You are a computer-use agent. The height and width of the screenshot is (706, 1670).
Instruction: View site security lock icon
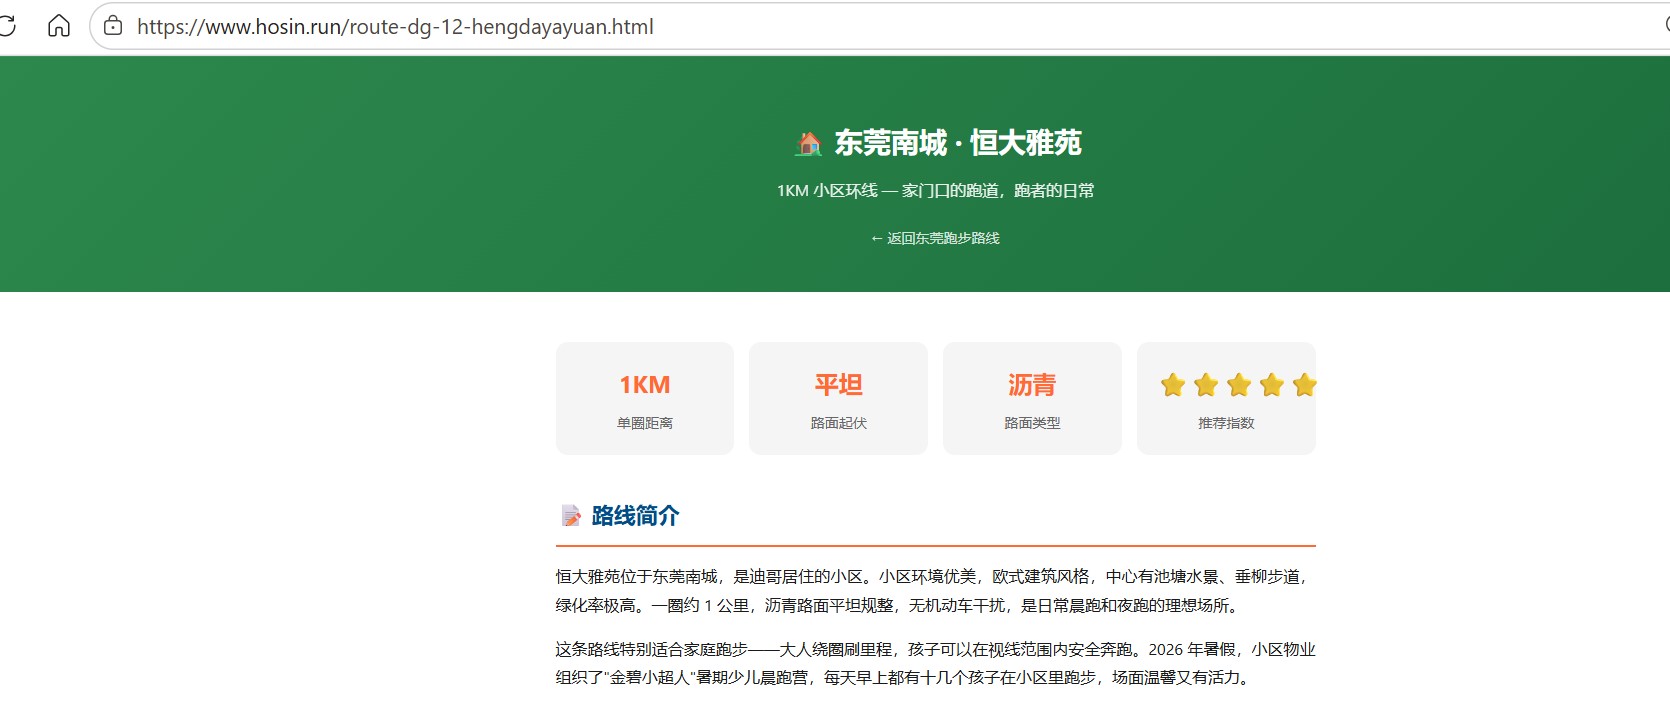(x=113, y=26)
